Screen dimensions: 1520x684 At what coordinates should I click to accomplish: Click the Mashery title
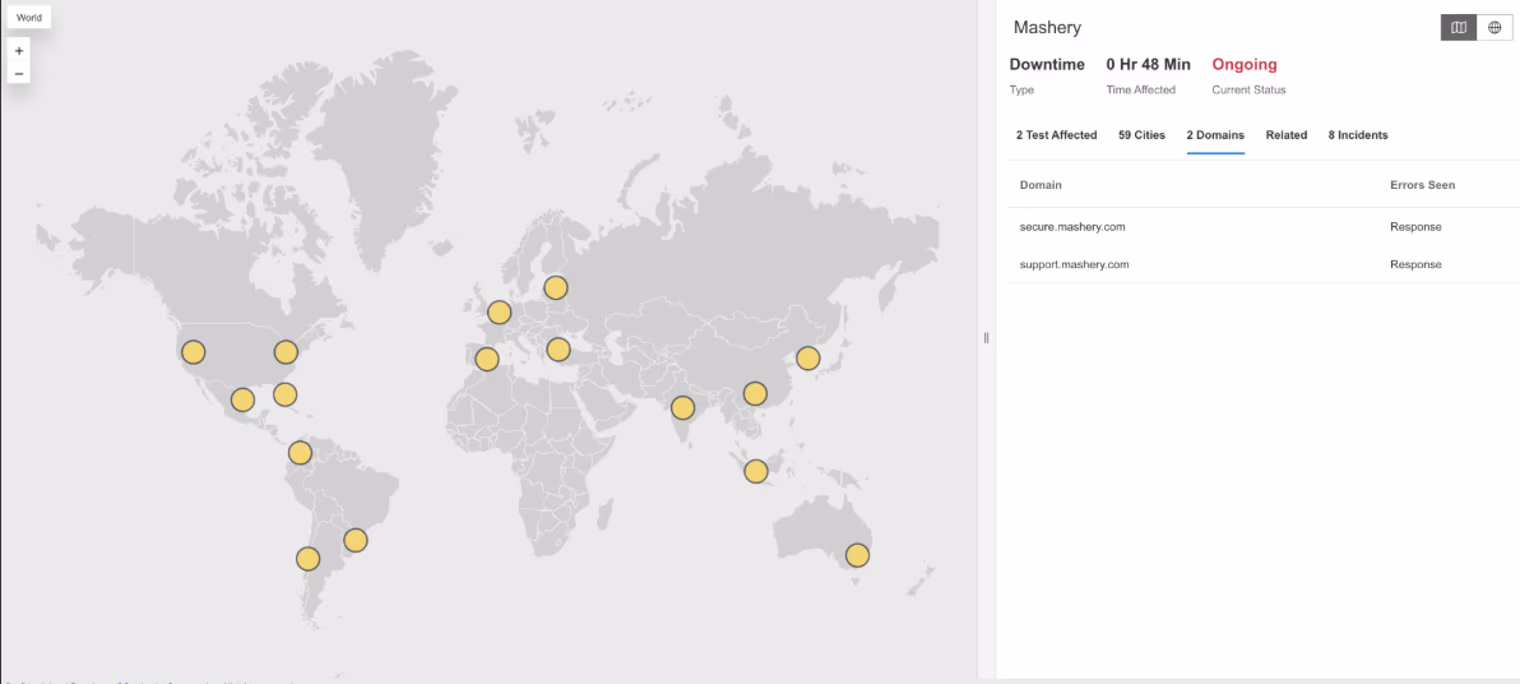pyautogui.click(x=1047, y=28)
